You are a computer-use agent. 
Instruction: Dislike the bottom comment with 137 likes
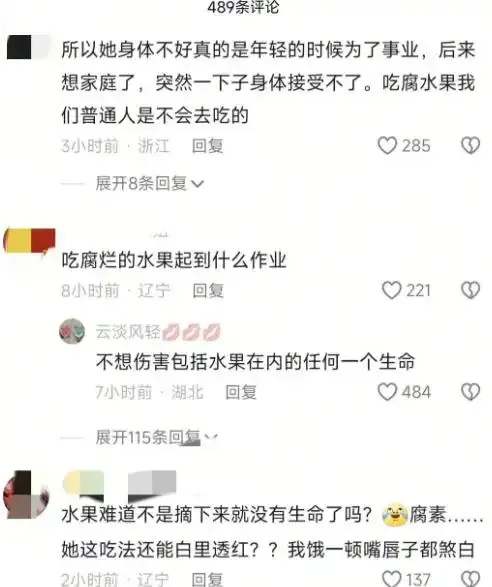(470, 579)
